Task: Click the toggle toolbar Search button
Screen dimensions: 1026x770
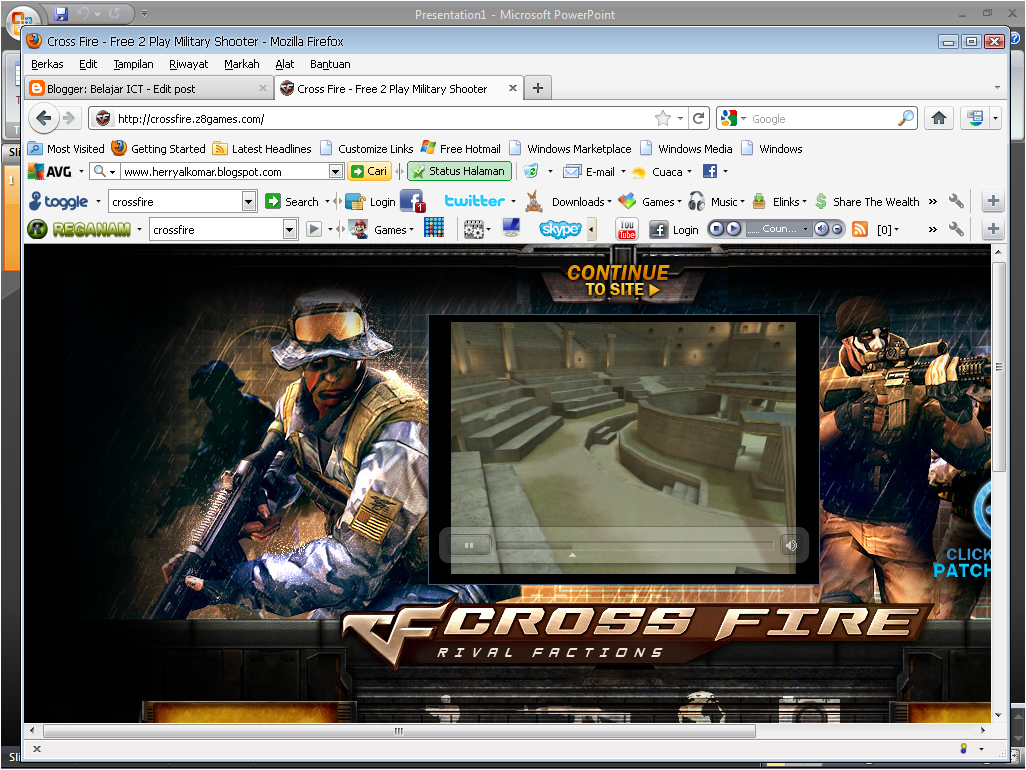Action: [x=292, y=201]
